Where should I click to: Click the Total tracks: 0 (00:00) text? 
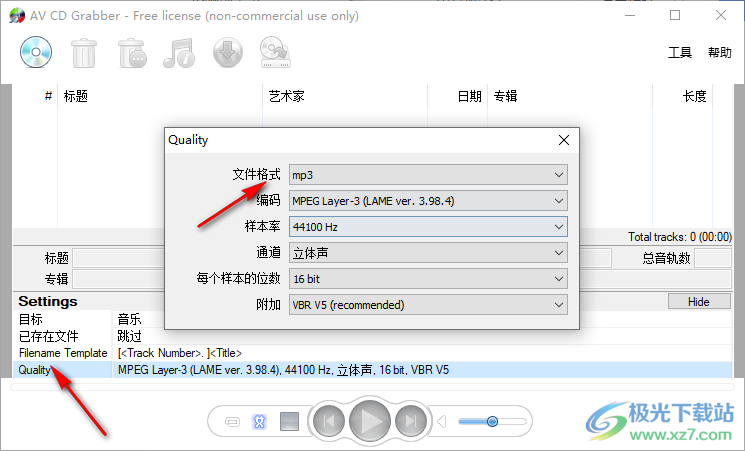679,237
